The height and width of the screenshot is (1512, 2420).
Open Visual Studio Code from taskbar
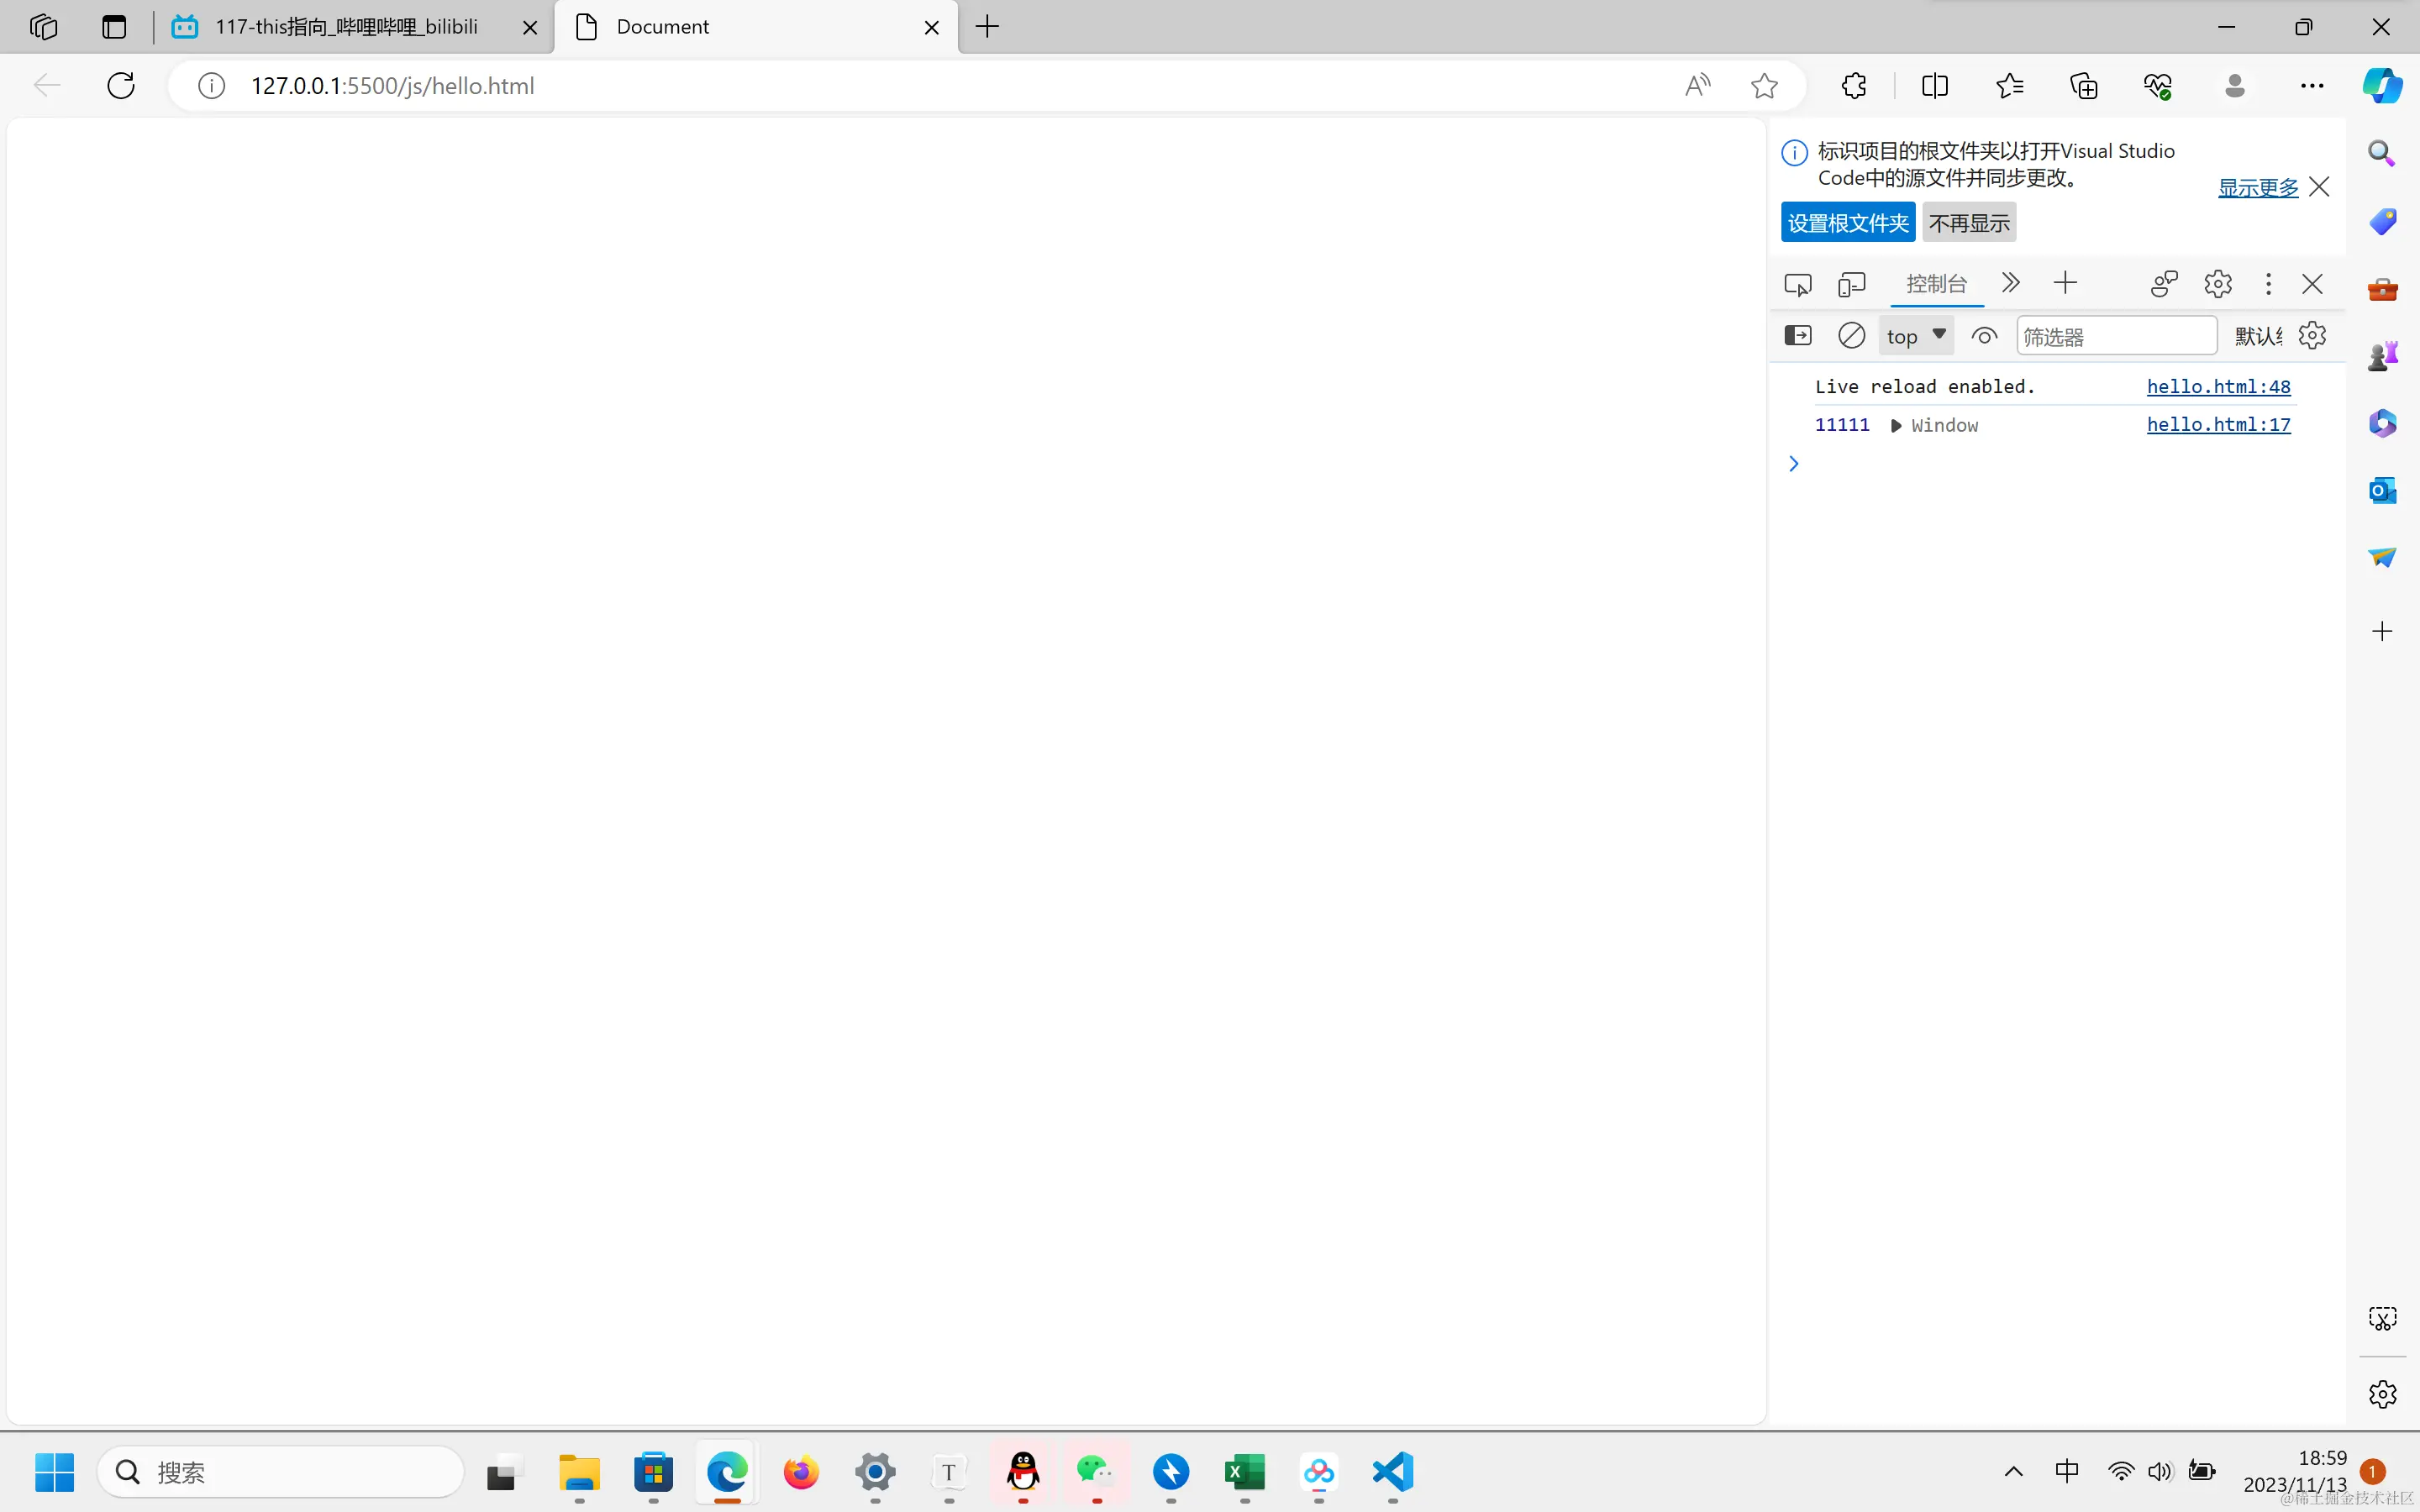click(x=1392, y=1472)
